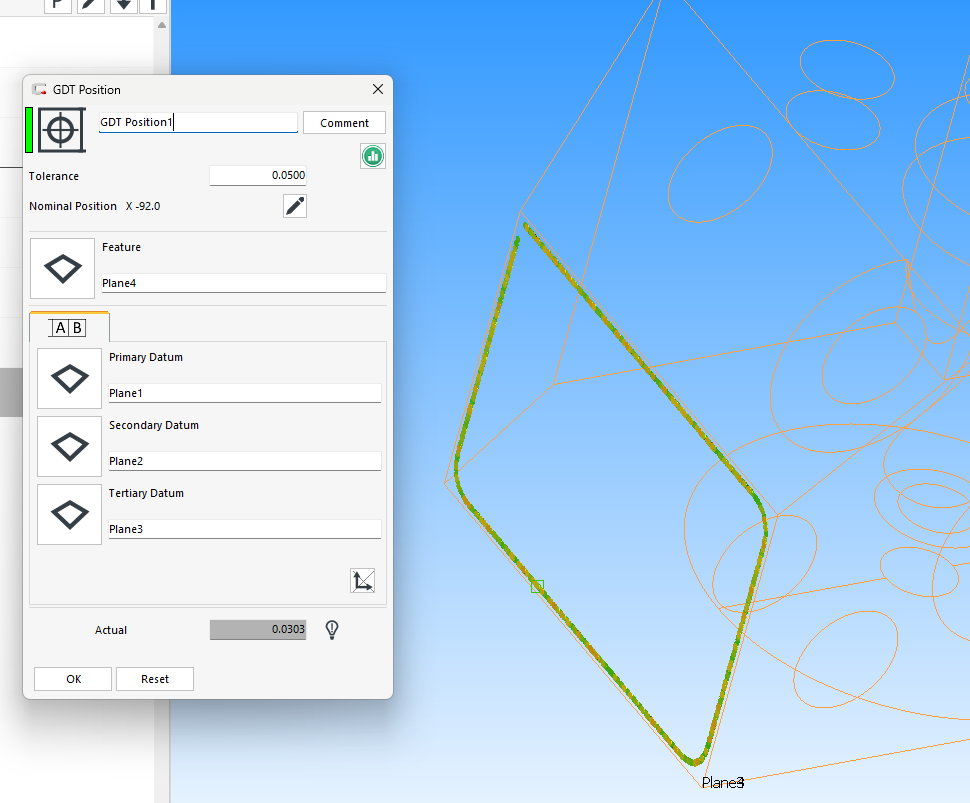Switch to the A B datum tab

coord(69,327)
